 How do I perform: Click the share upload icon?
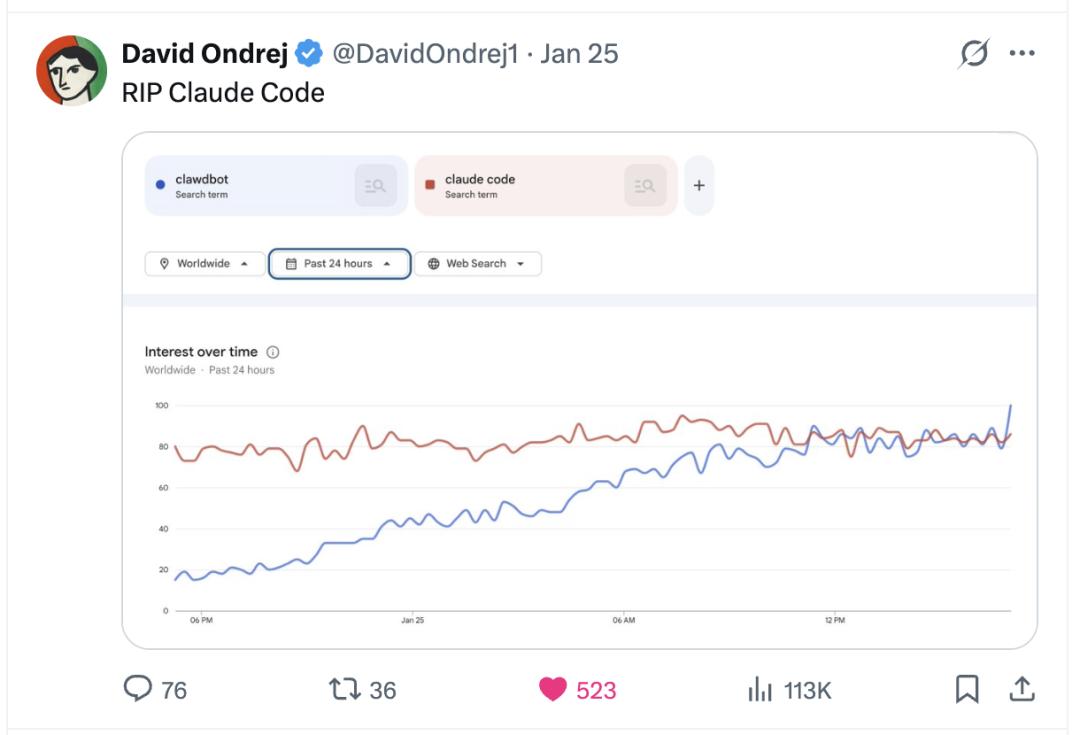pos(1022,689)
